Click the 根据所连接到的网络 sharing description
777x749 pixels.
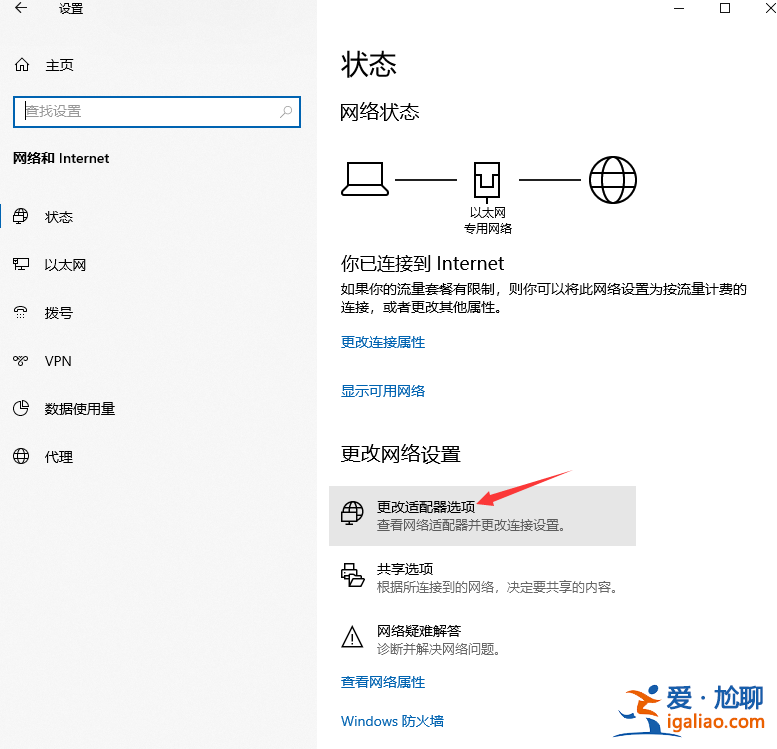(498, 587)
